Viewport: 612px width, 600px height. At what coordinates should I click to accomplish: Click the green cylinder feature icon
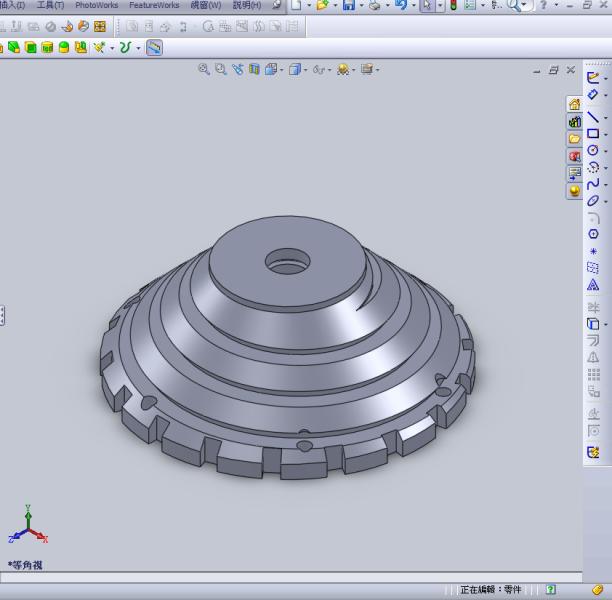coord(47,48)
